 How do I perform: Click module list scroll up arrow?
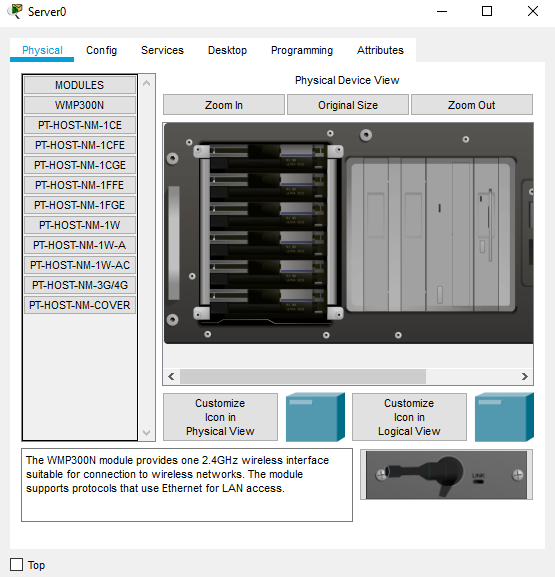(x=146, y=84)
